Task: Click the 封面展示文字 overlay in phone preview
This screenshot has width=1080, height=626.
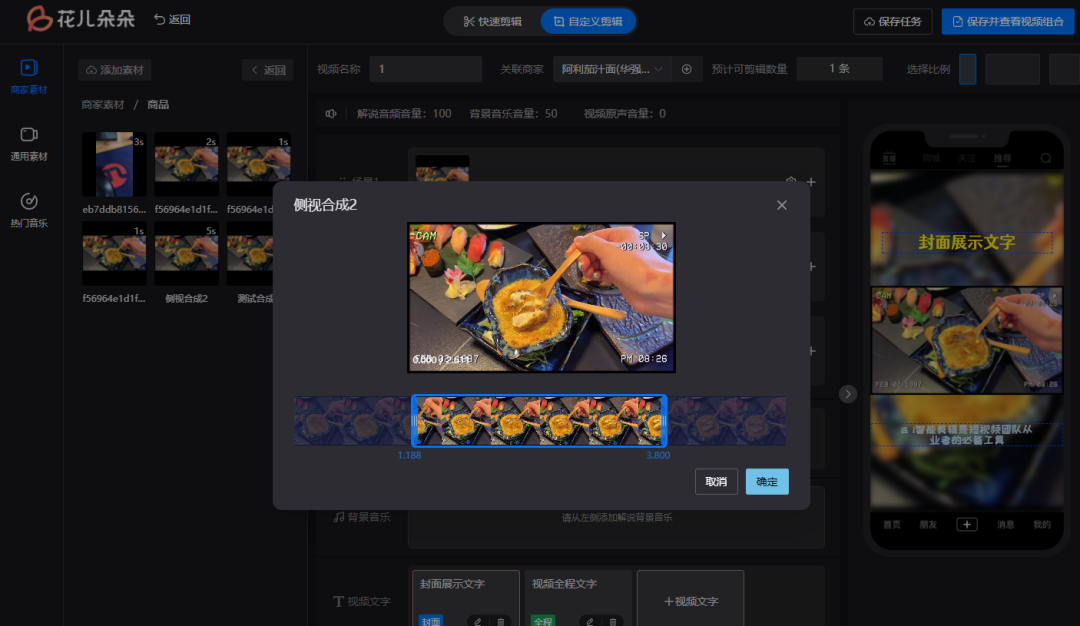Action: click(x=967, y=242)
